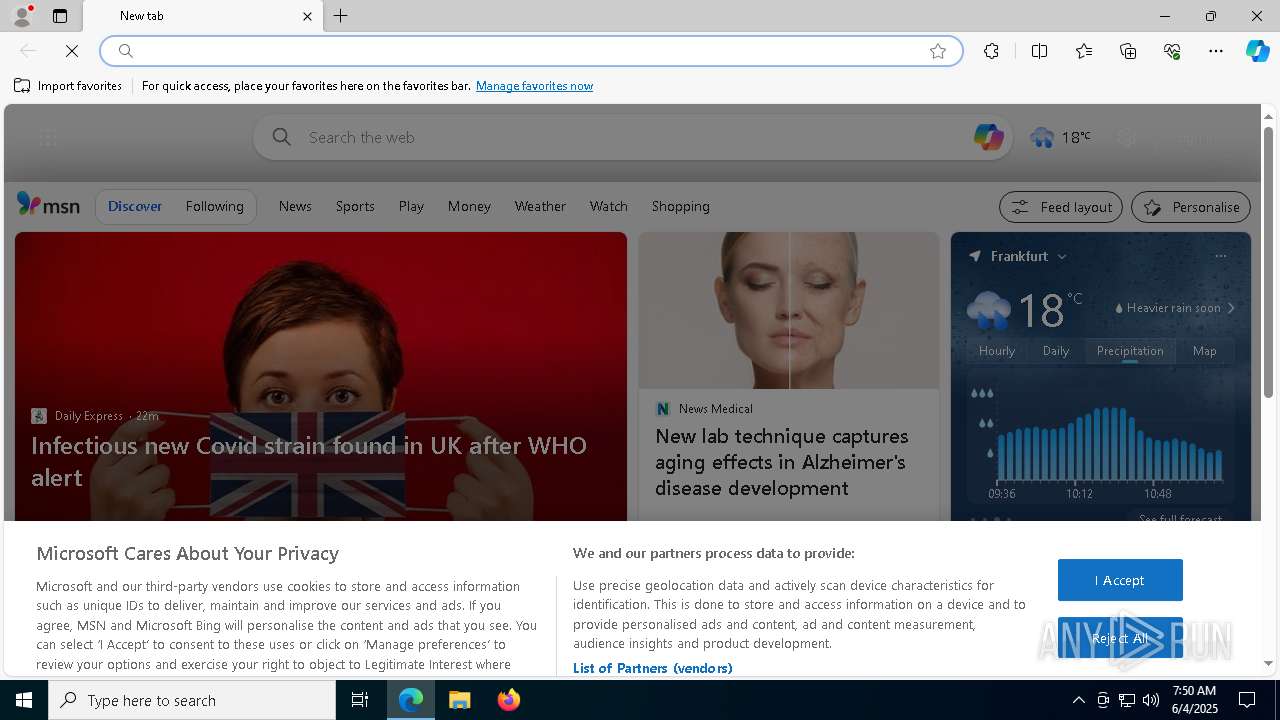Open the Weather section in nav

540,206
